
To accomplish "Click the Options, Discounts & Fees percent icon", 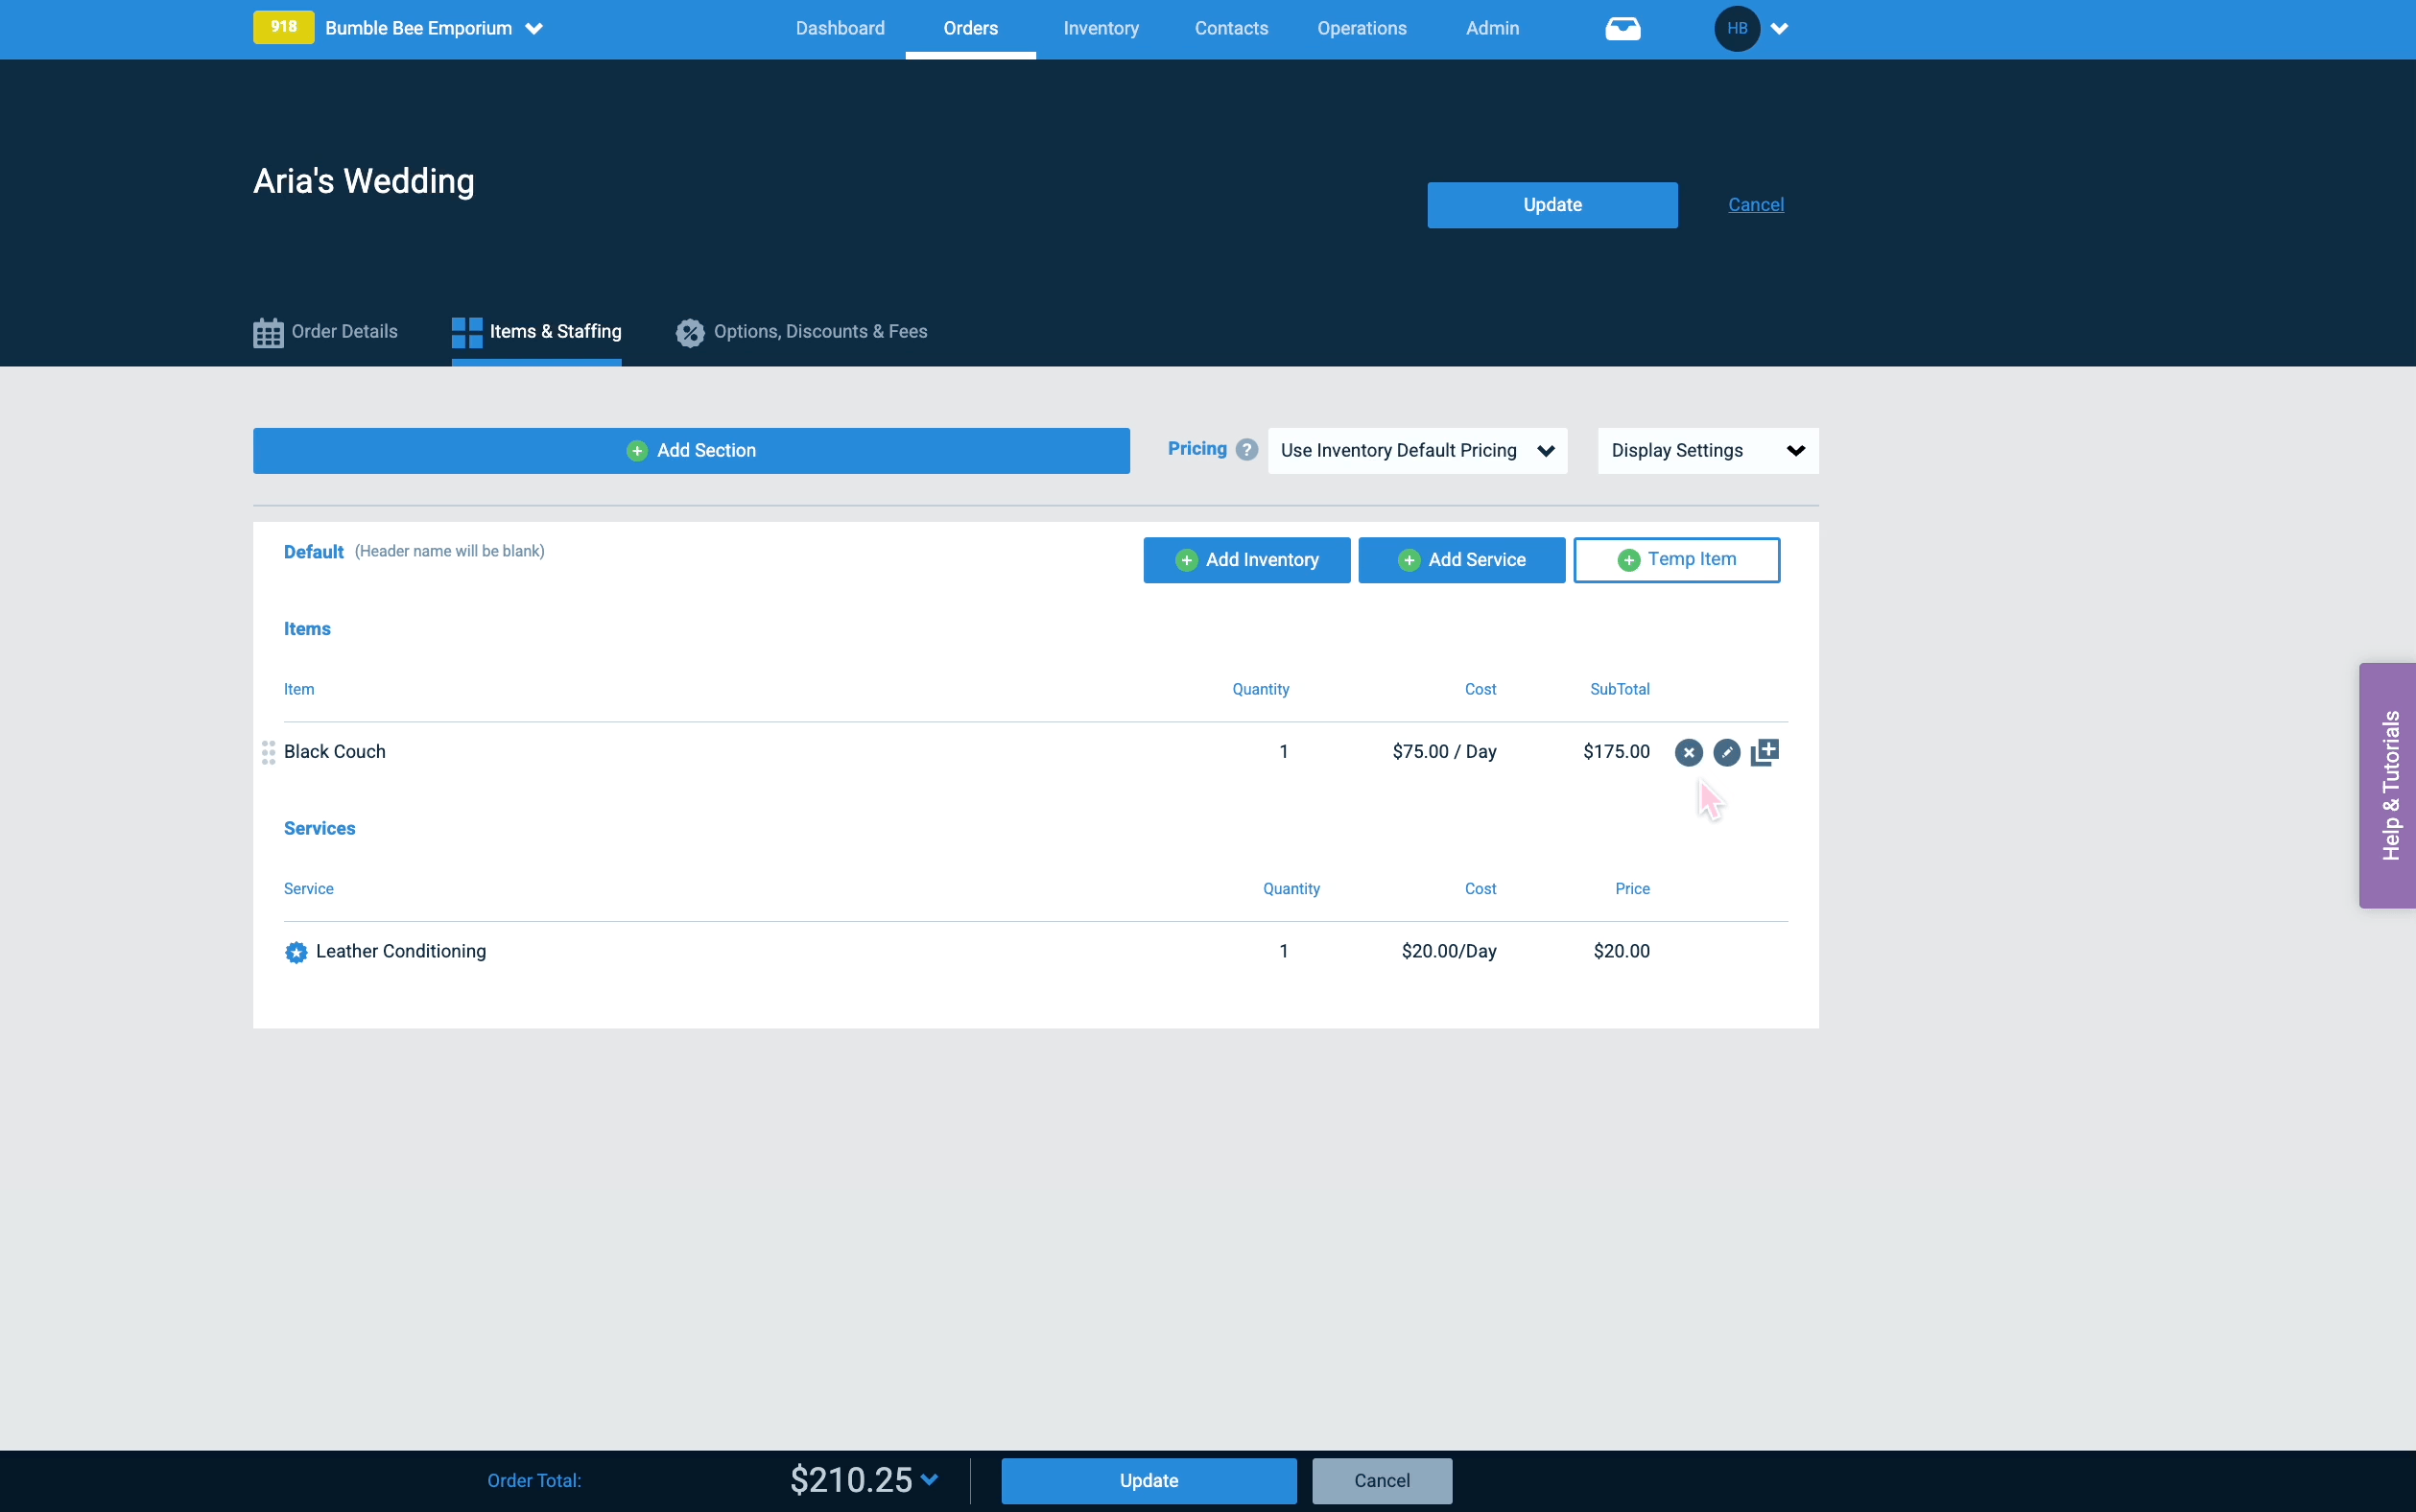I will pyautogui.click(x=690, y=332).
